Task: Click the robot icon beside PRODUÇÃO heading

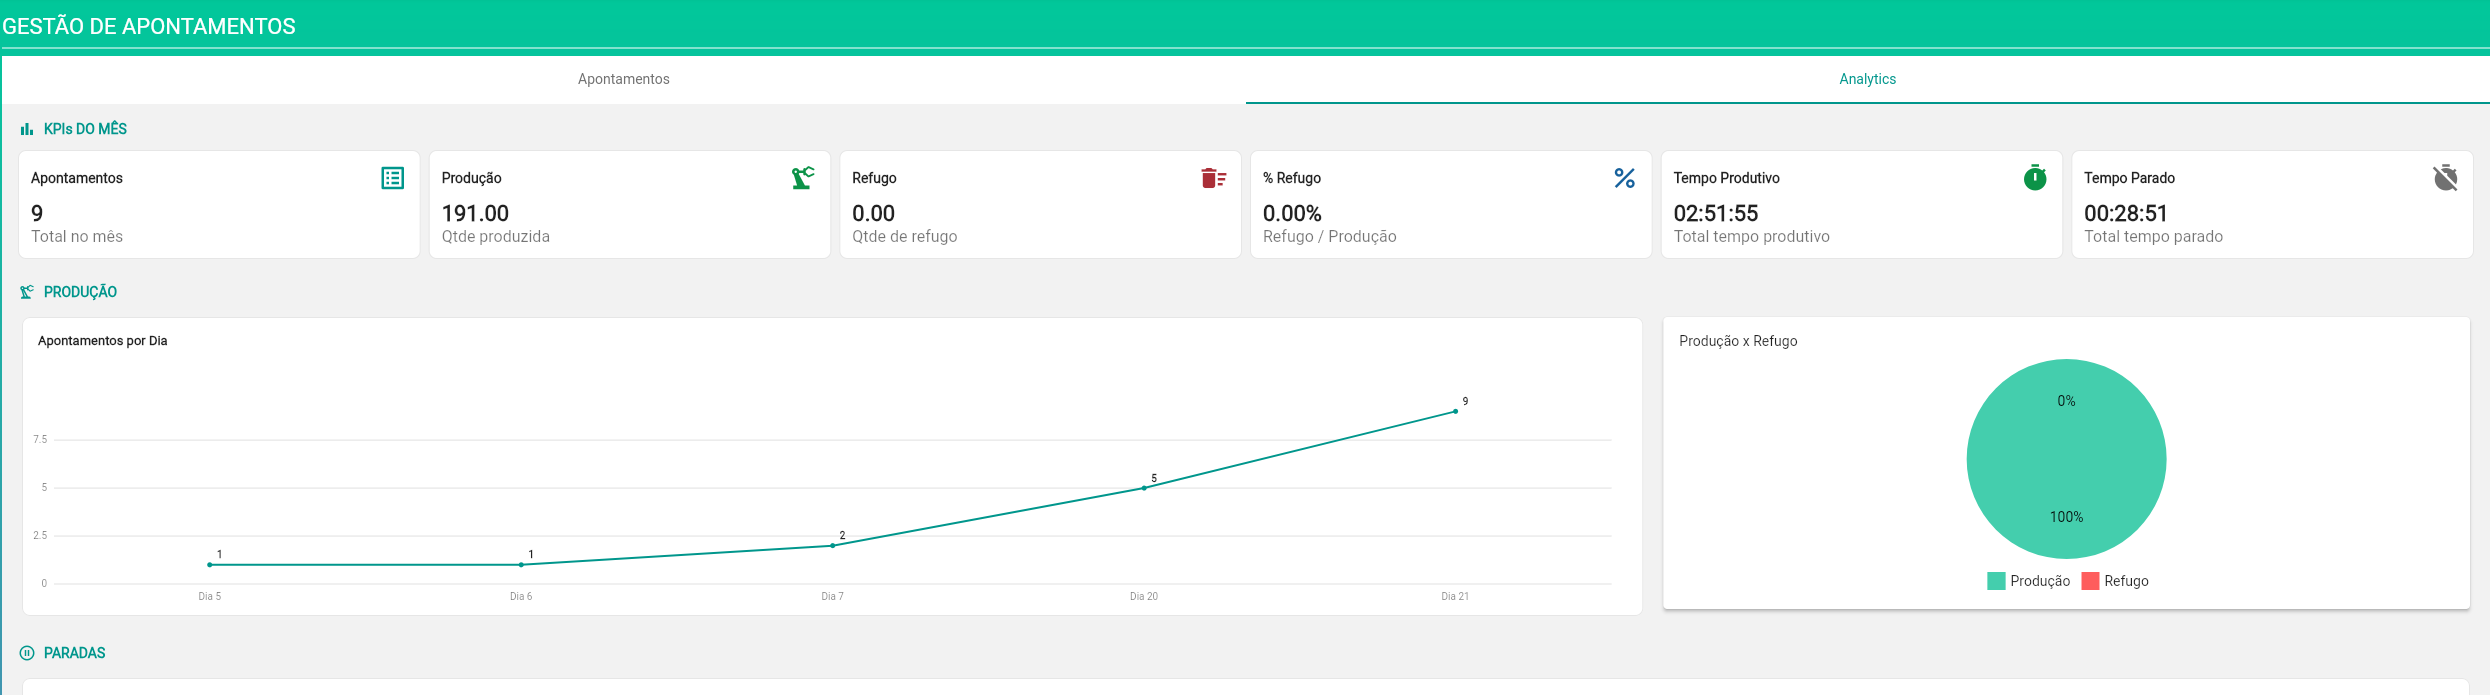Action: (x=27, y=292)
